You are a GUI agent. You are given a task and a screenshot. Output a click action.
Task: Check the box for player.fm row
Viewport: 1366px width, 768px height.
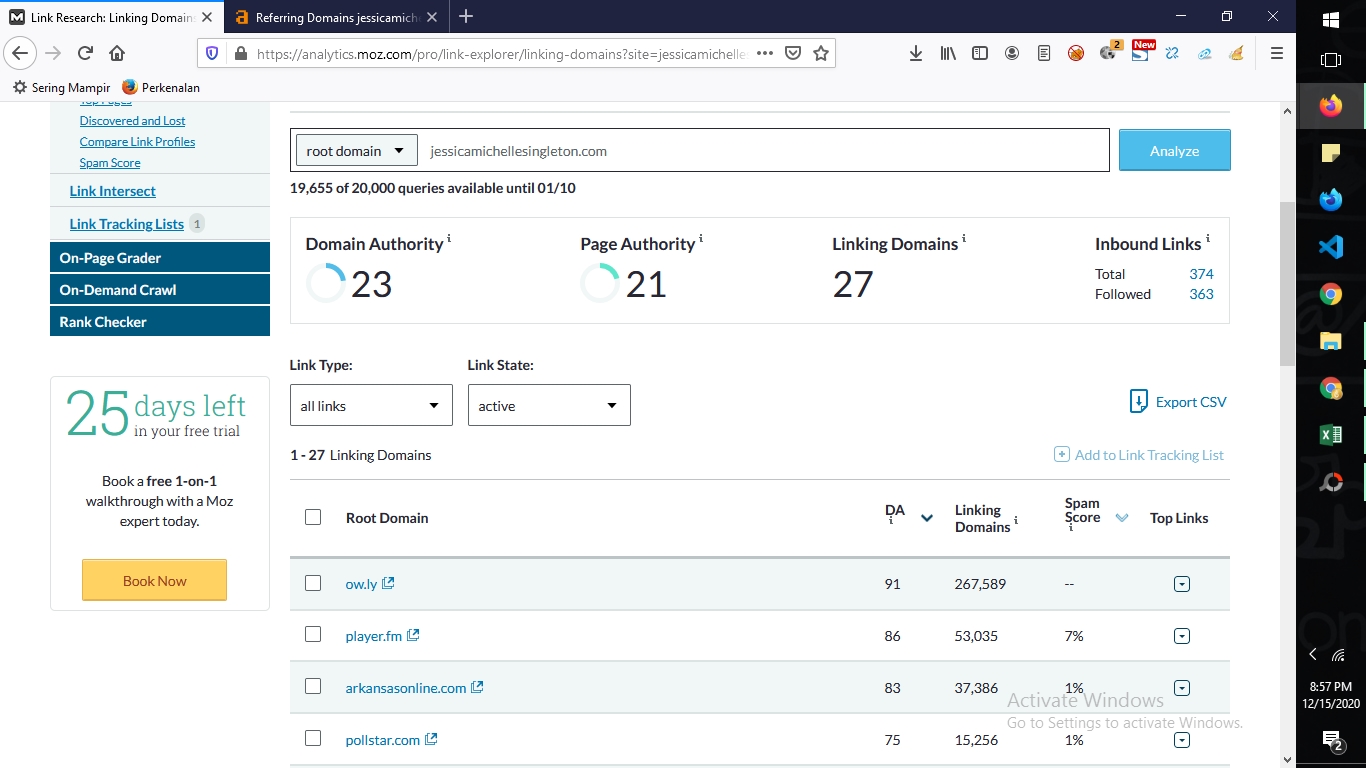click(x=313, y=634)
